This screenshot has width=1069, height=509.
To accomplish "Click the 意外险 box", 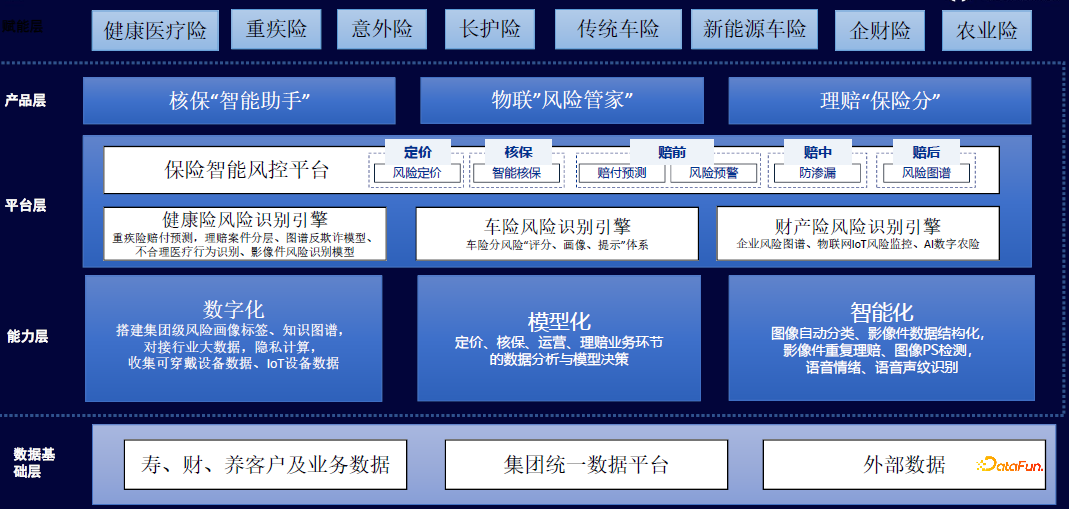I will (x=382, y=29).
